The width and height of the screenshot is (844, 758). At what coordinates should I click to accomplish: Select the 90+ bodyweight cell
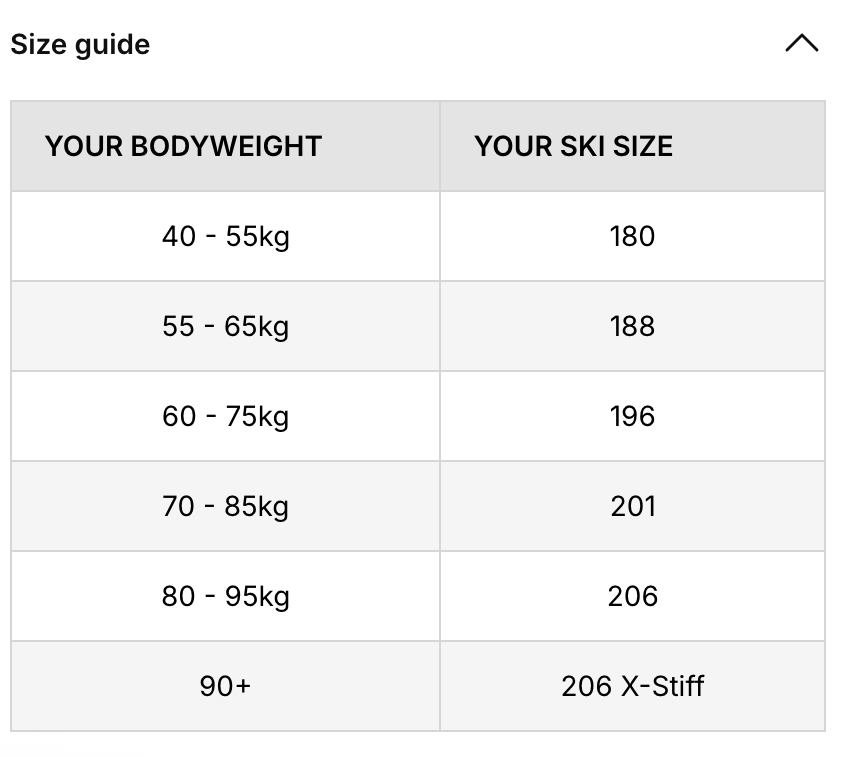tap(225, 686)
